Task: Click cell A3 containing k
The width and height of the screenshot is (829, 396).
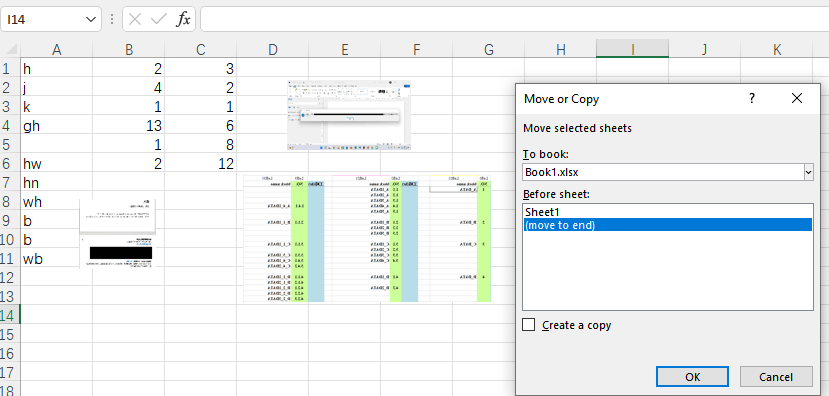Action: click(57, 107)
